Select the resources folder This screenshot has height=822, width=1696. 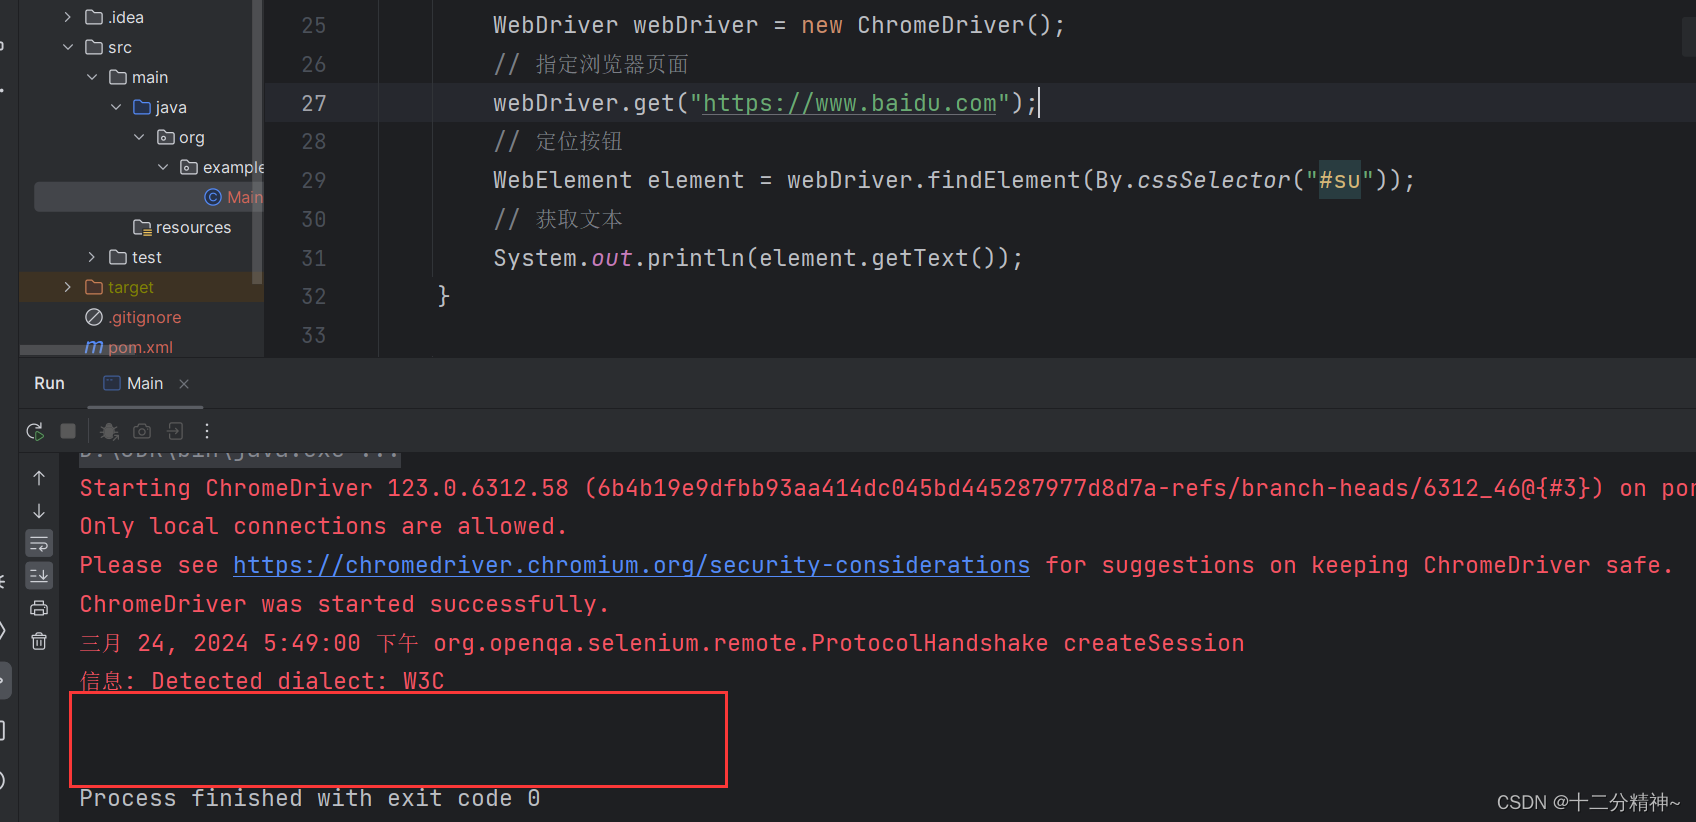(182, 227)
